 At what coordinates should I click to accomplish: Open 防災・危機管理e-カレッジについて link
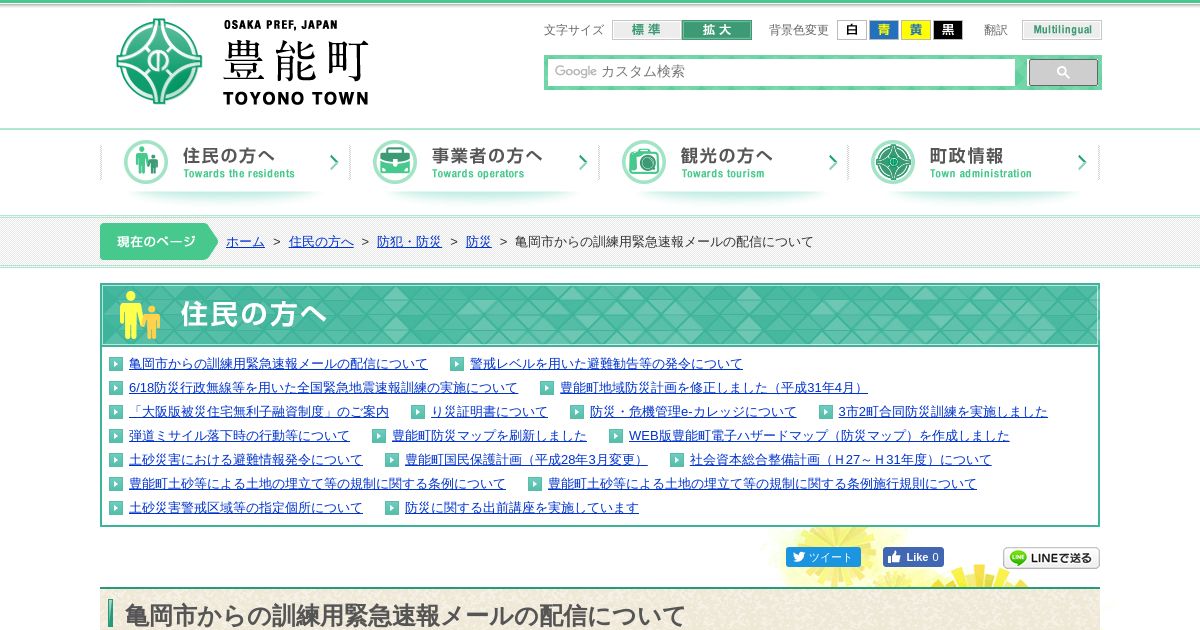click(693, 412)
